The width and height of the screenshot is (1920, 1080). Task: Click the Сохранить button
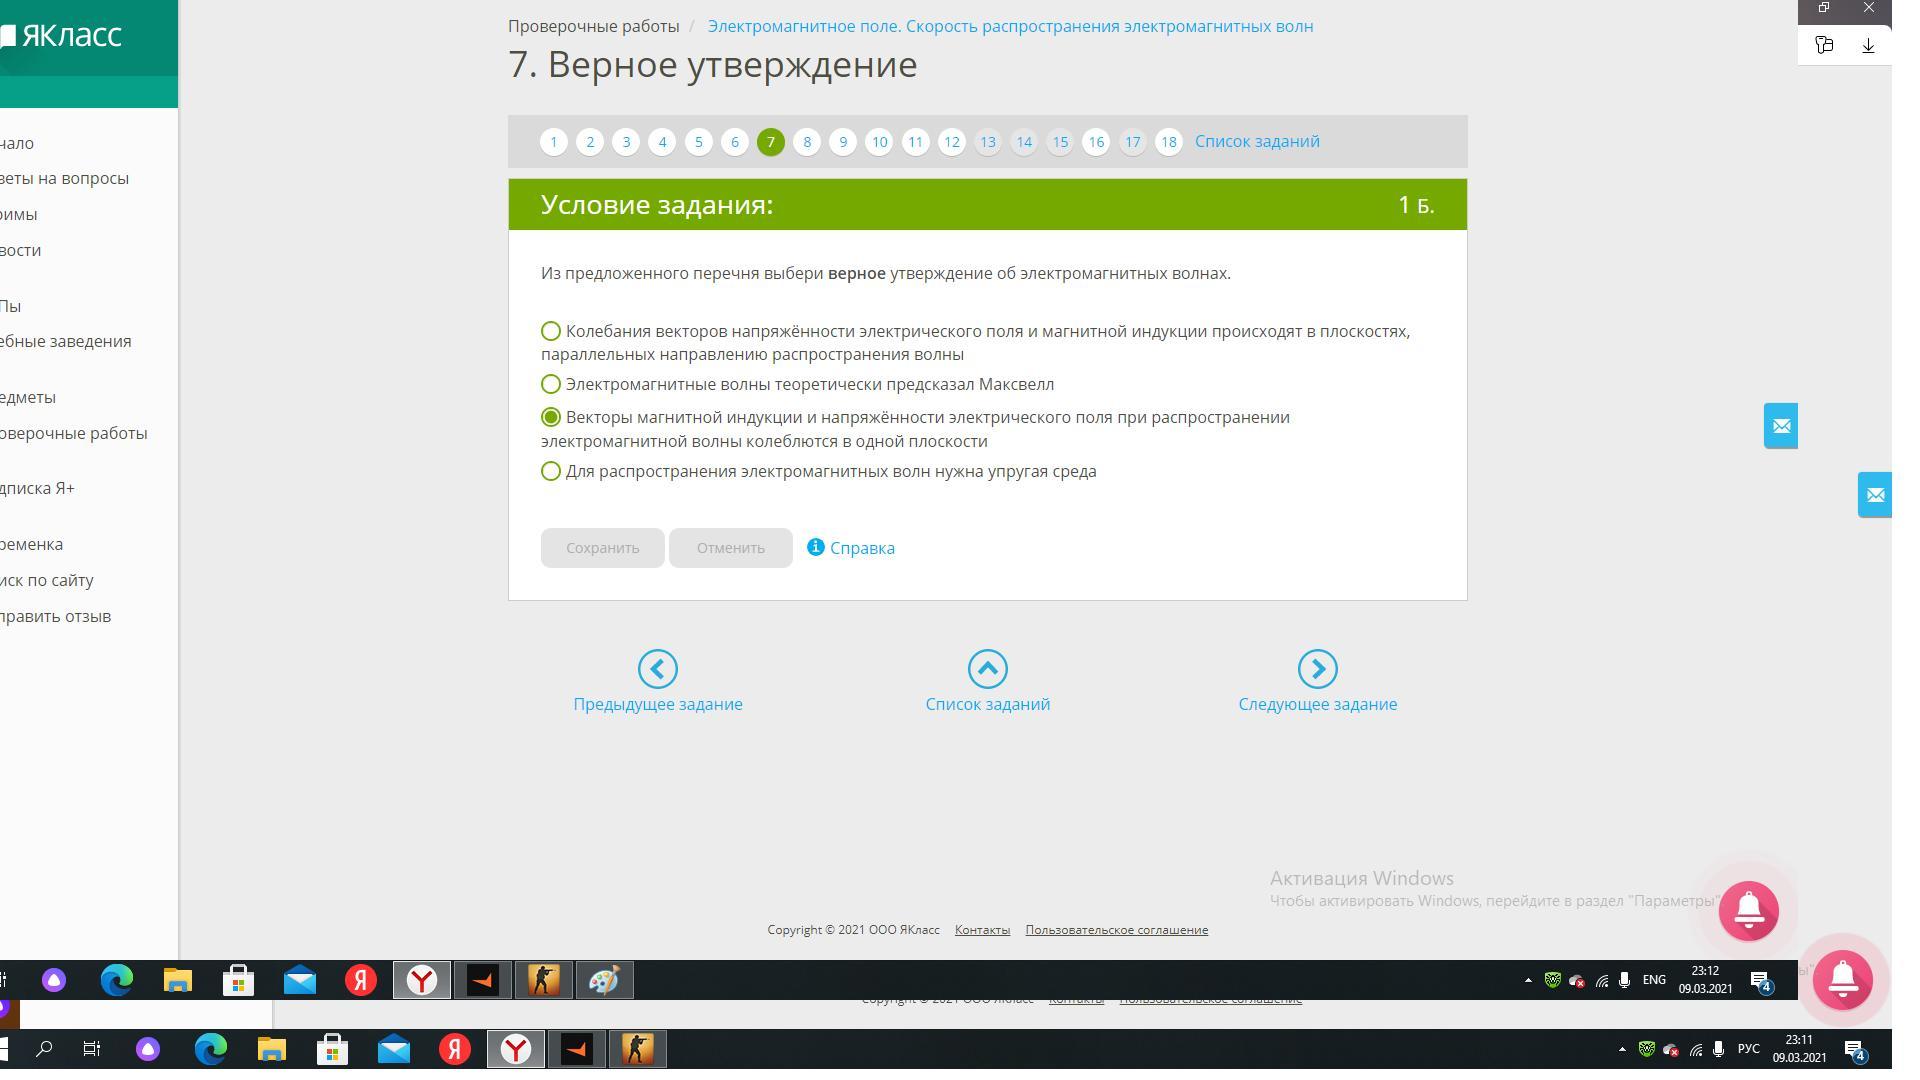tap(602, 548)
